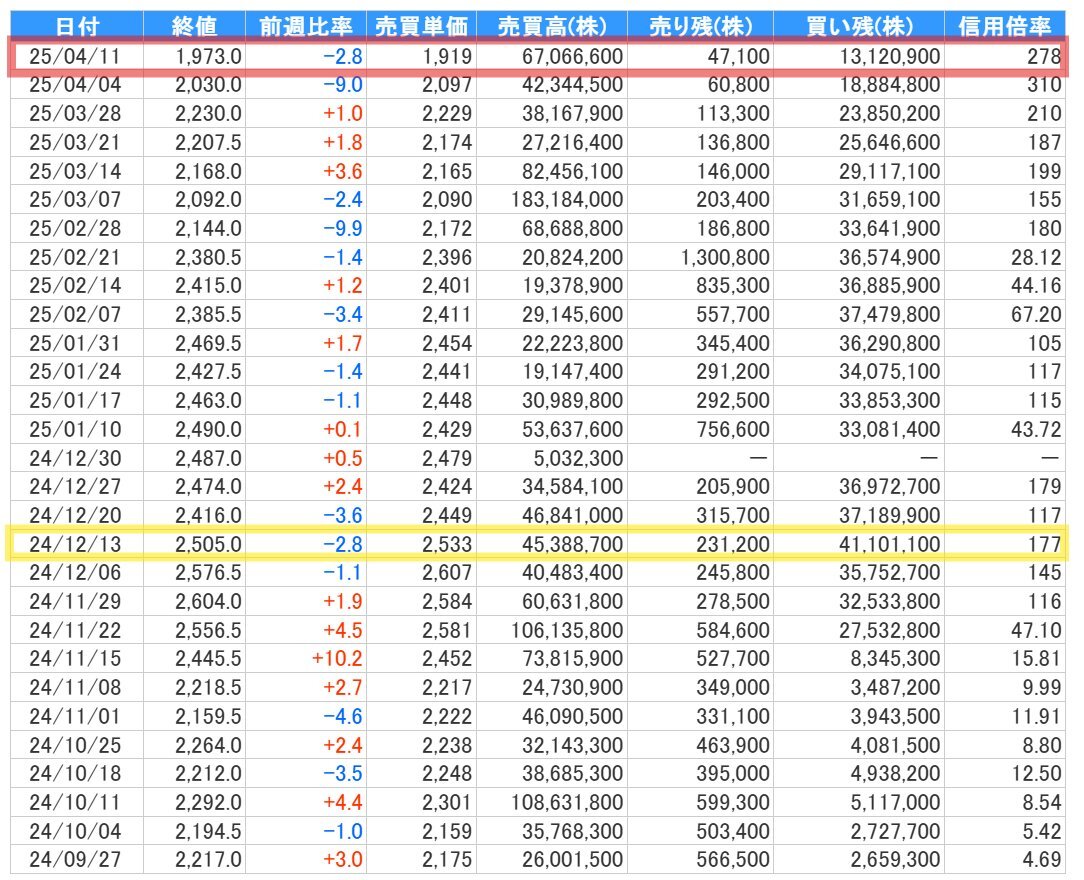
Task: Select date cell 25/03/28
Action: tap(75, 113)
